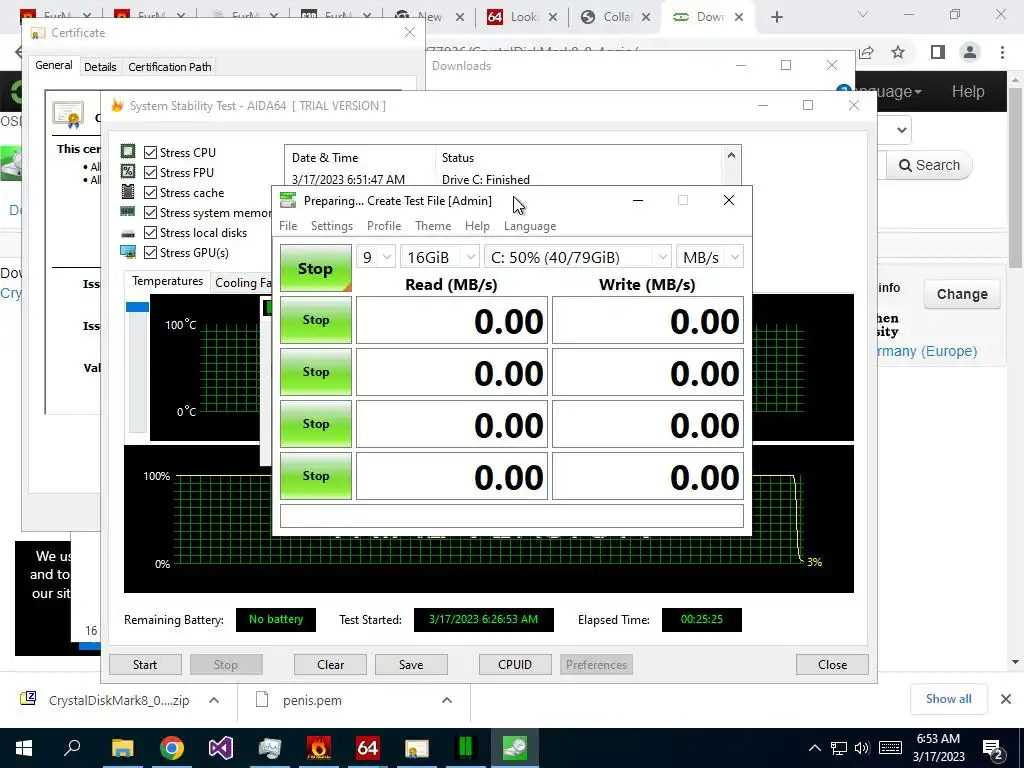Open the Chrome side panel icon
Image resolution: width=1024 pixels, height=768 pixels.
tap(938, 52)
